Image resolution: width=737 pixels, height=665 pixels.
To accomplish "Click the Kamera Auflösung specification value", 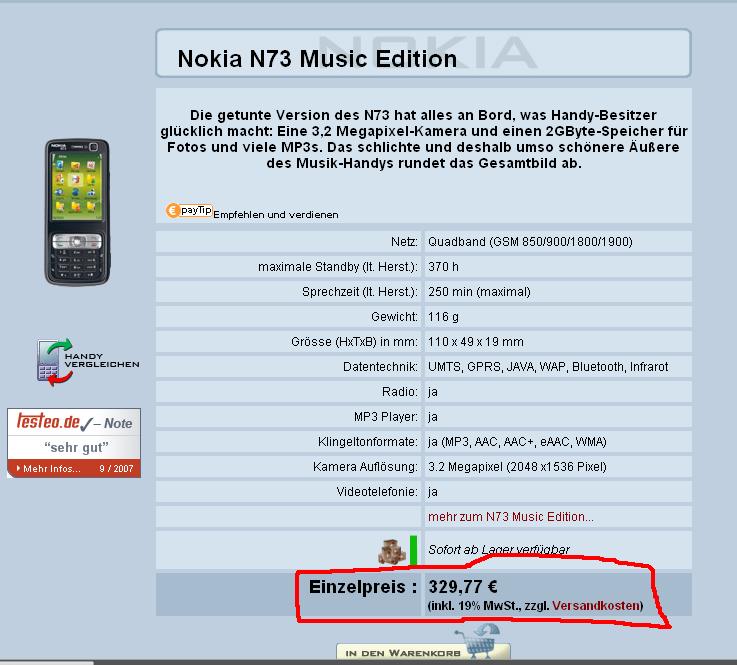I will click(517, 467).
